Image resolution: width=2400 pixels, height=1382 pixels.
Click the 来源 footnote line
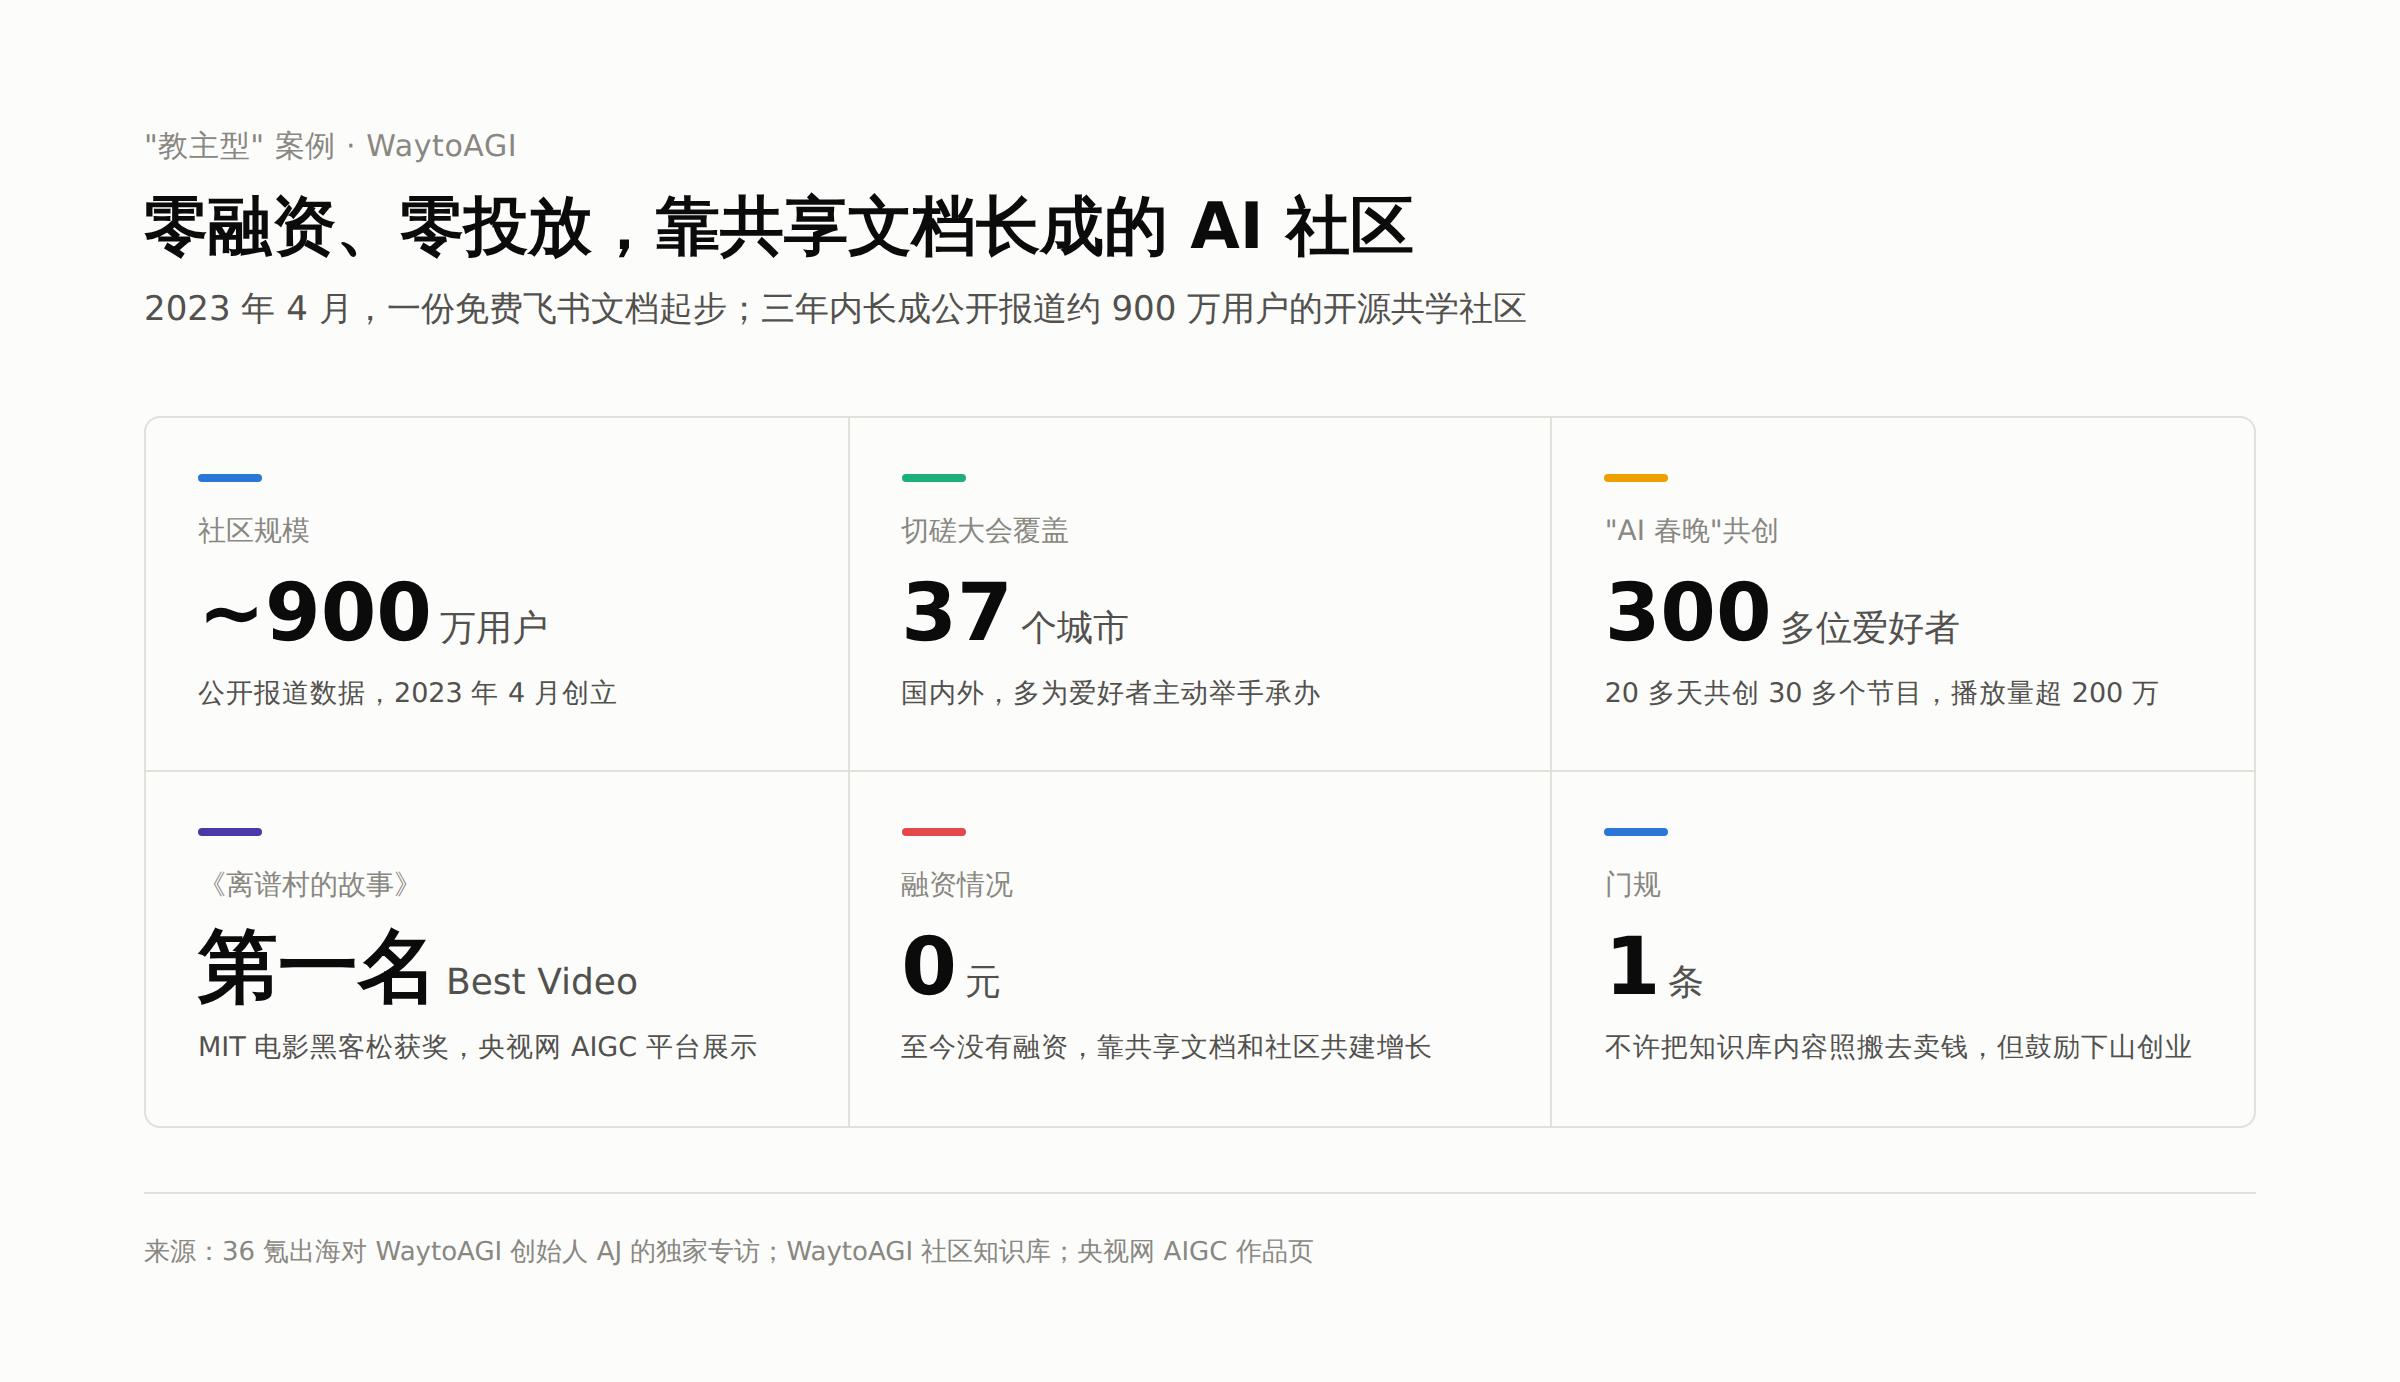tap(728, 1251)
